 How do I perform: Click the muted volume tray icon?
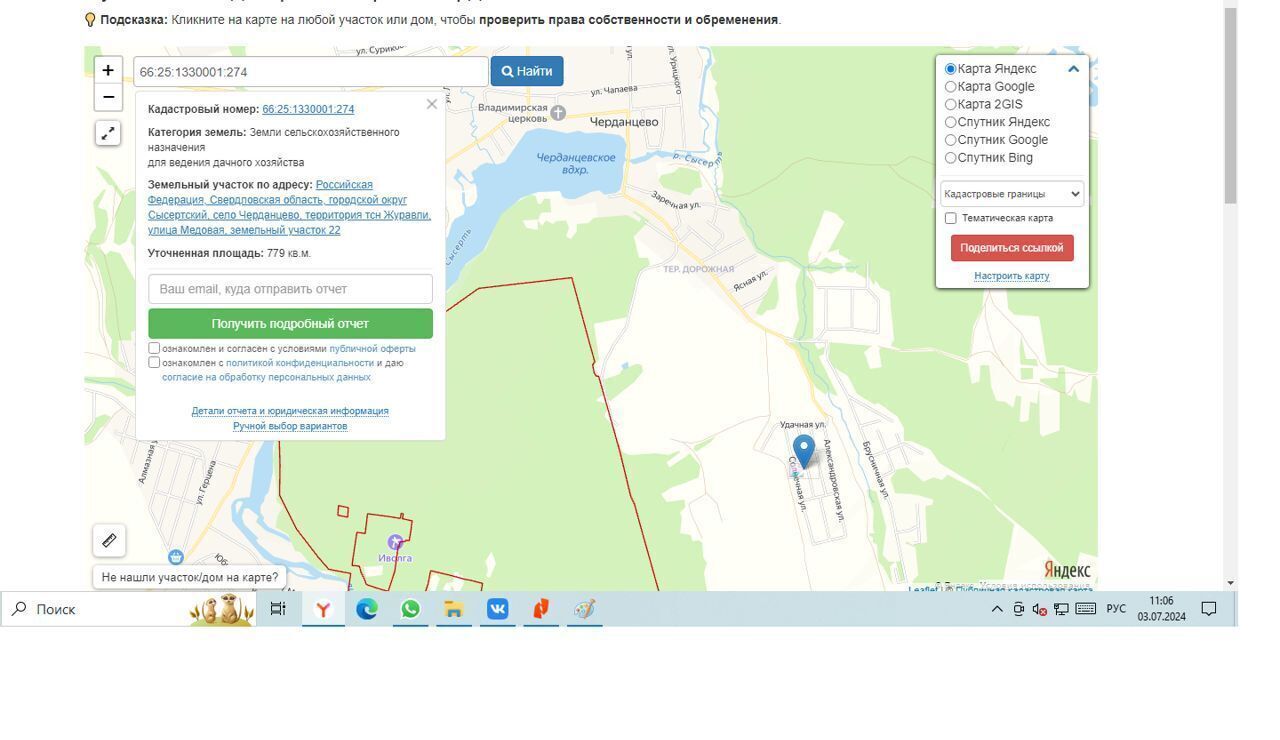coord(1040,609)
